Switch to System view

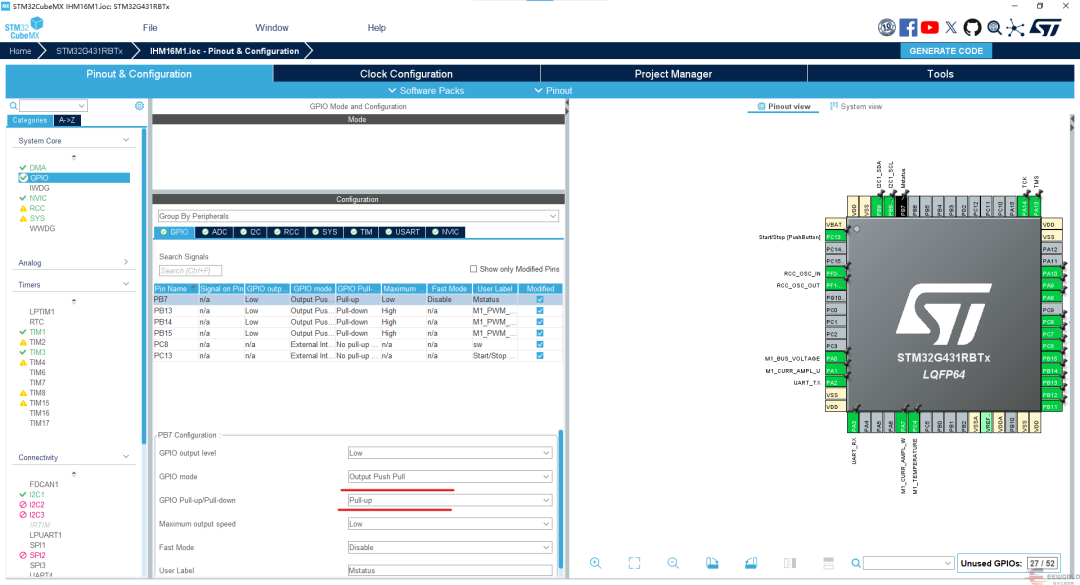click(x=856, y=106)
